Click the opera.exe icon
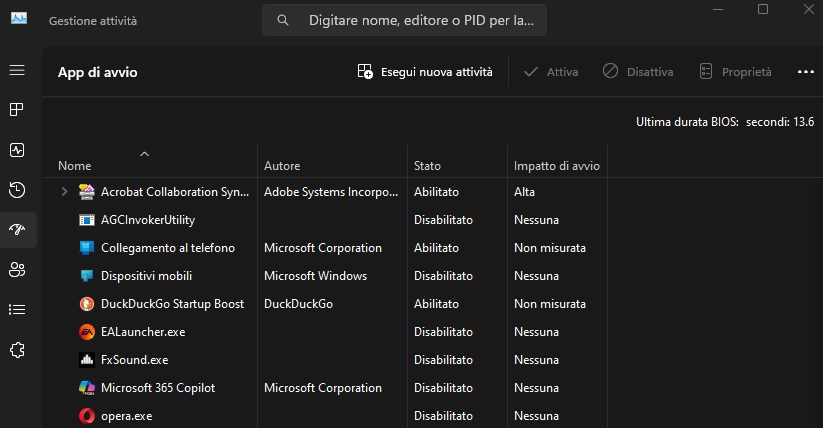Viewport: 823px width, 428px height. pyautogui.click(x=87, y=416)
